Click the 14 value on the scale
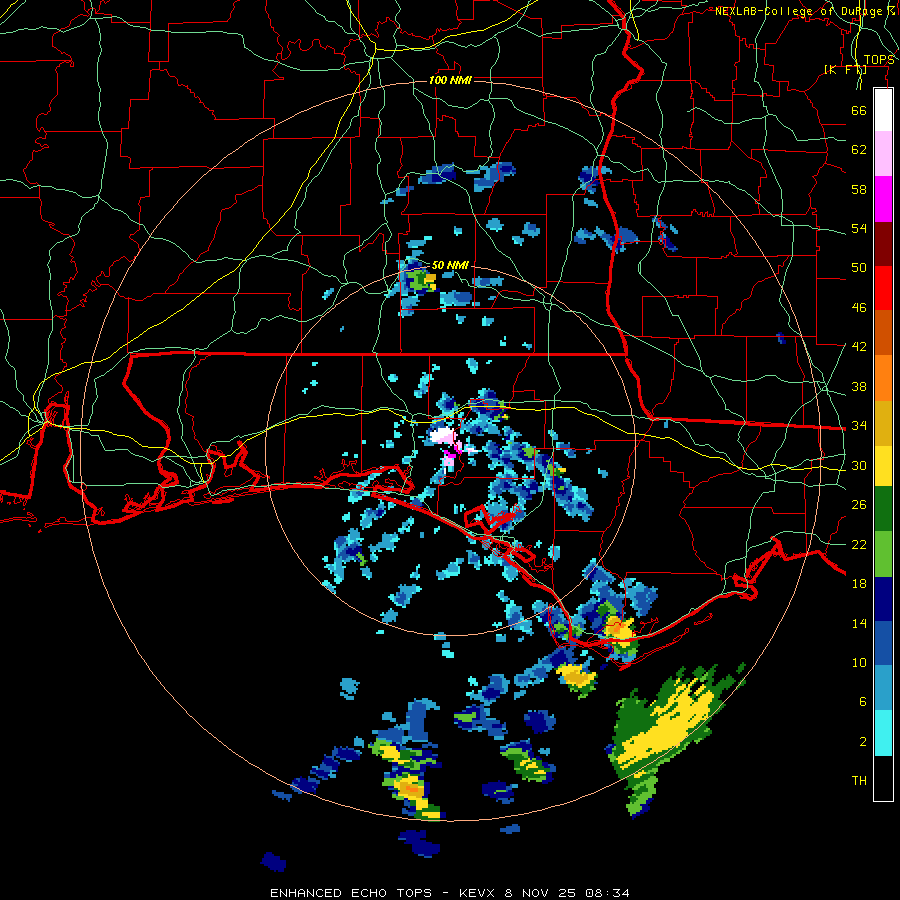The image size is (900, 900). 859,623
